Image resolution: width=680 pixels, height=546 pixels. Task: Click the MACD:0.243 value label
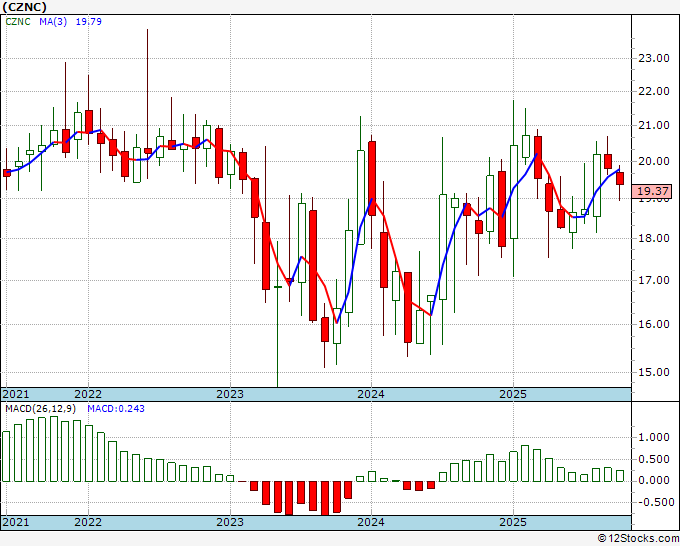pyautogui.click(x=116, y=409)
